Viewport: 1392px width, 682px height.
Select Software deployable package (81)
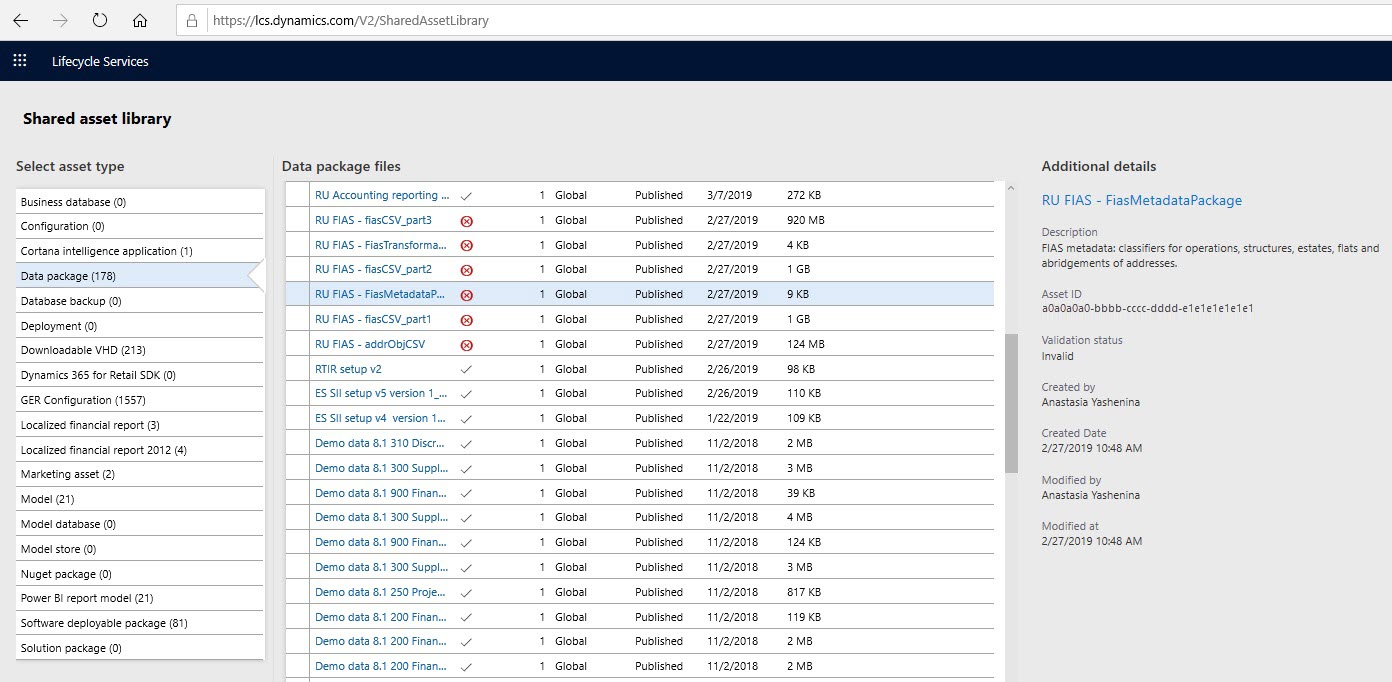(x=140, y=623)
